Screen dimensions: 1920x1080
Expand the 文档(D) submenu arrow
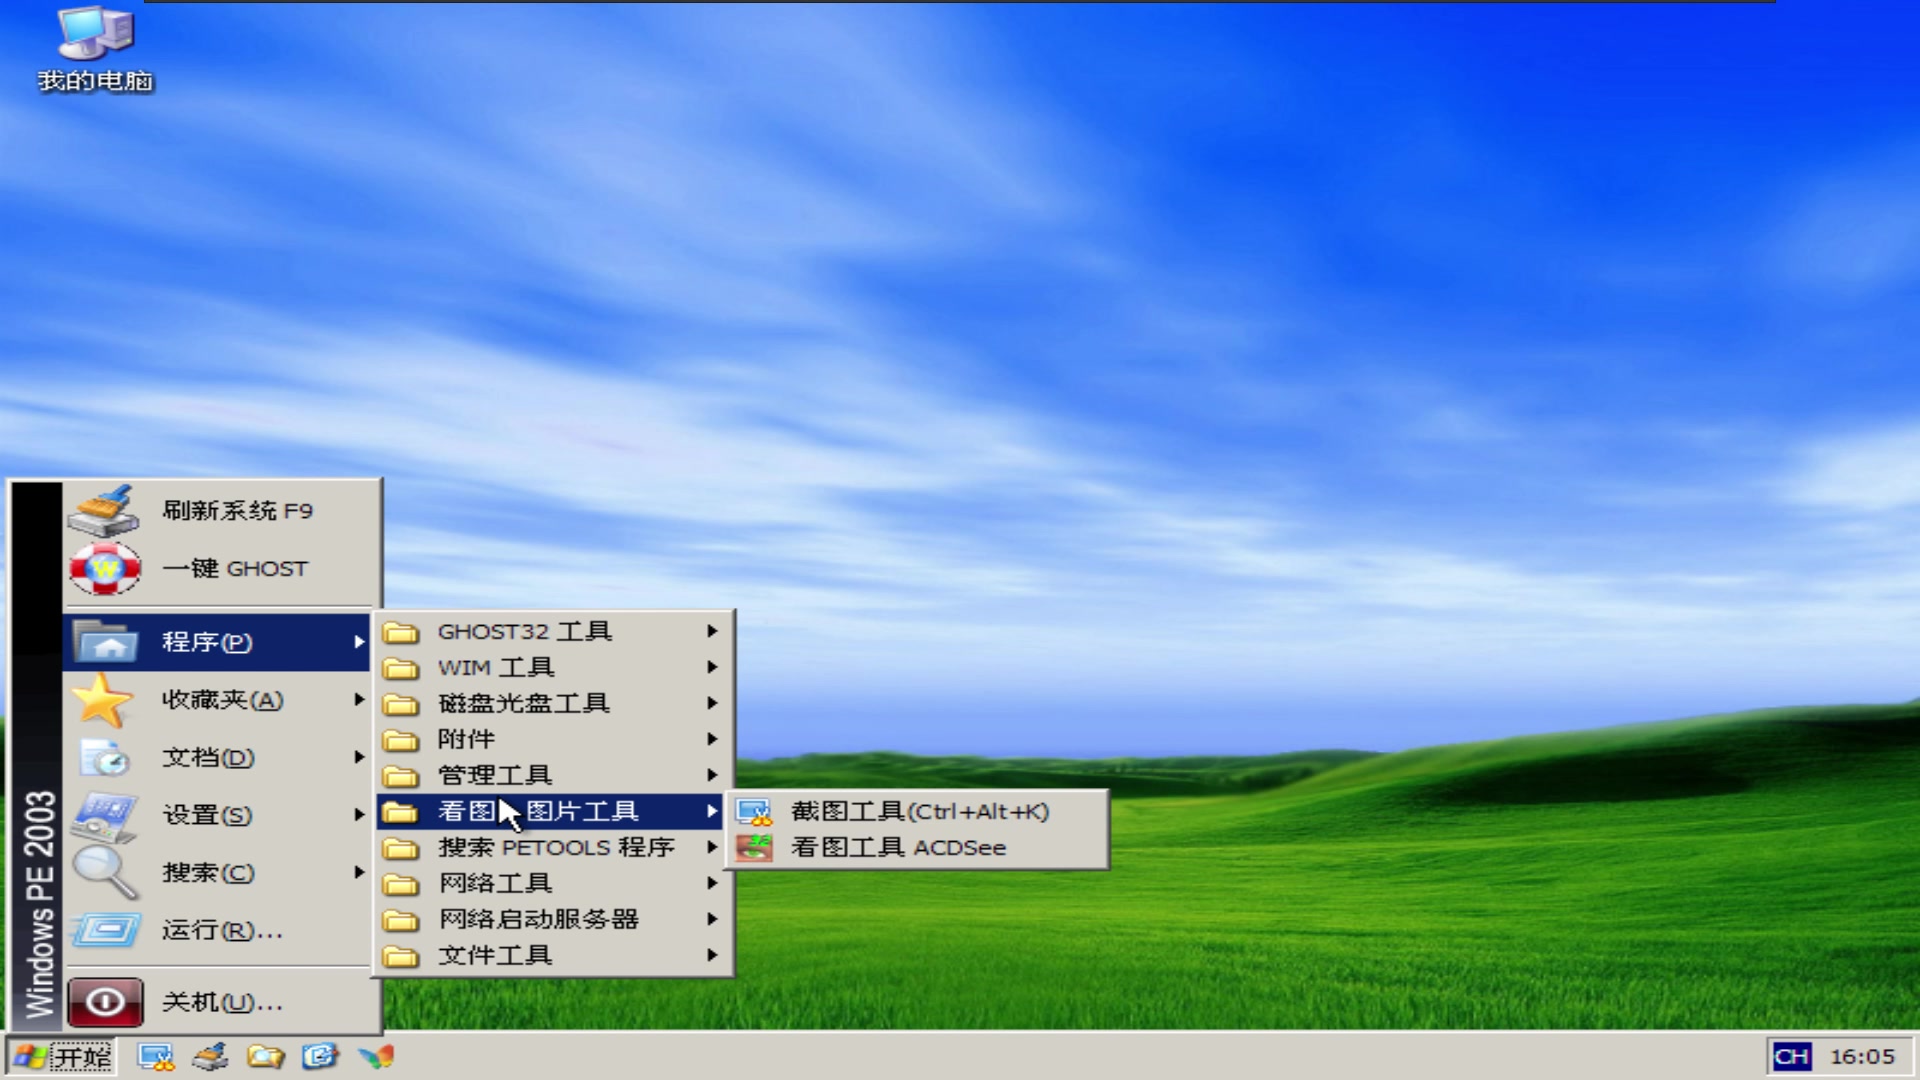coord(359,758)
